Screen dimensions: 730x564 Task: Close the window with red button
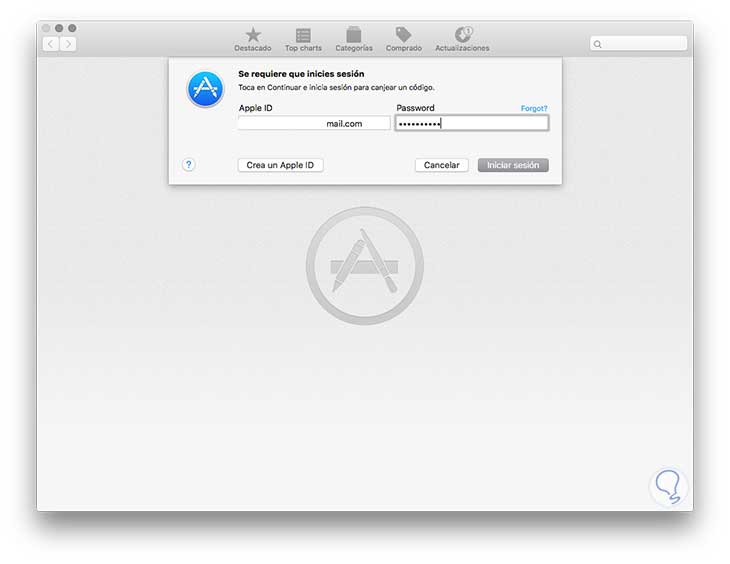[x=46, y=28]
